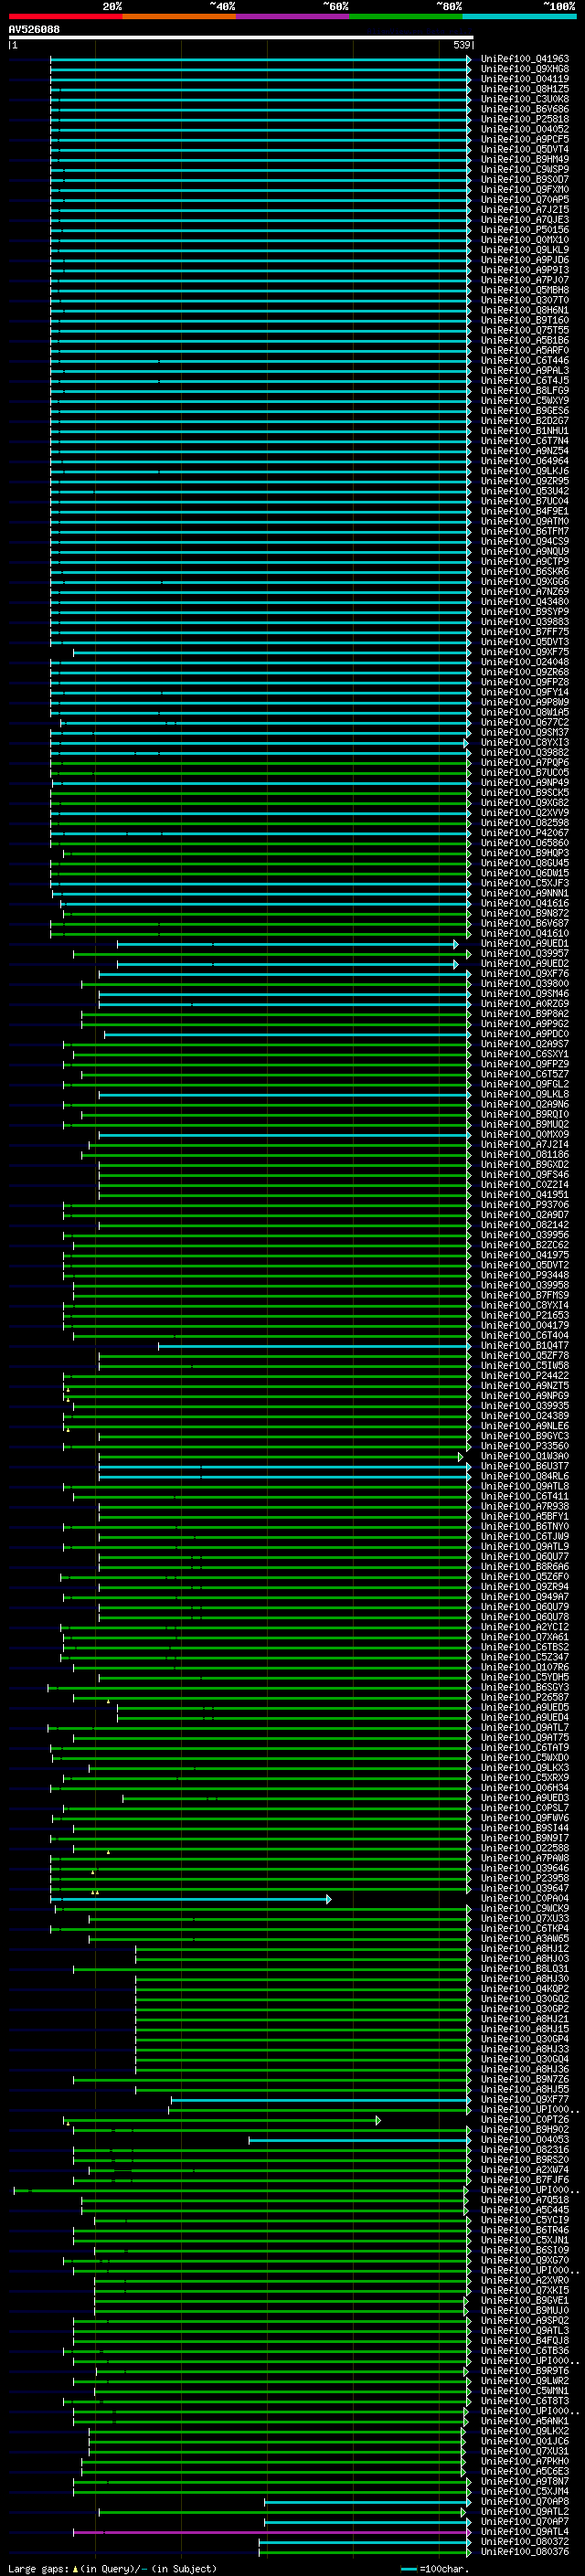Select label UniRef100_A7PJ07
585x2576 pixels.
coord(525,280)
